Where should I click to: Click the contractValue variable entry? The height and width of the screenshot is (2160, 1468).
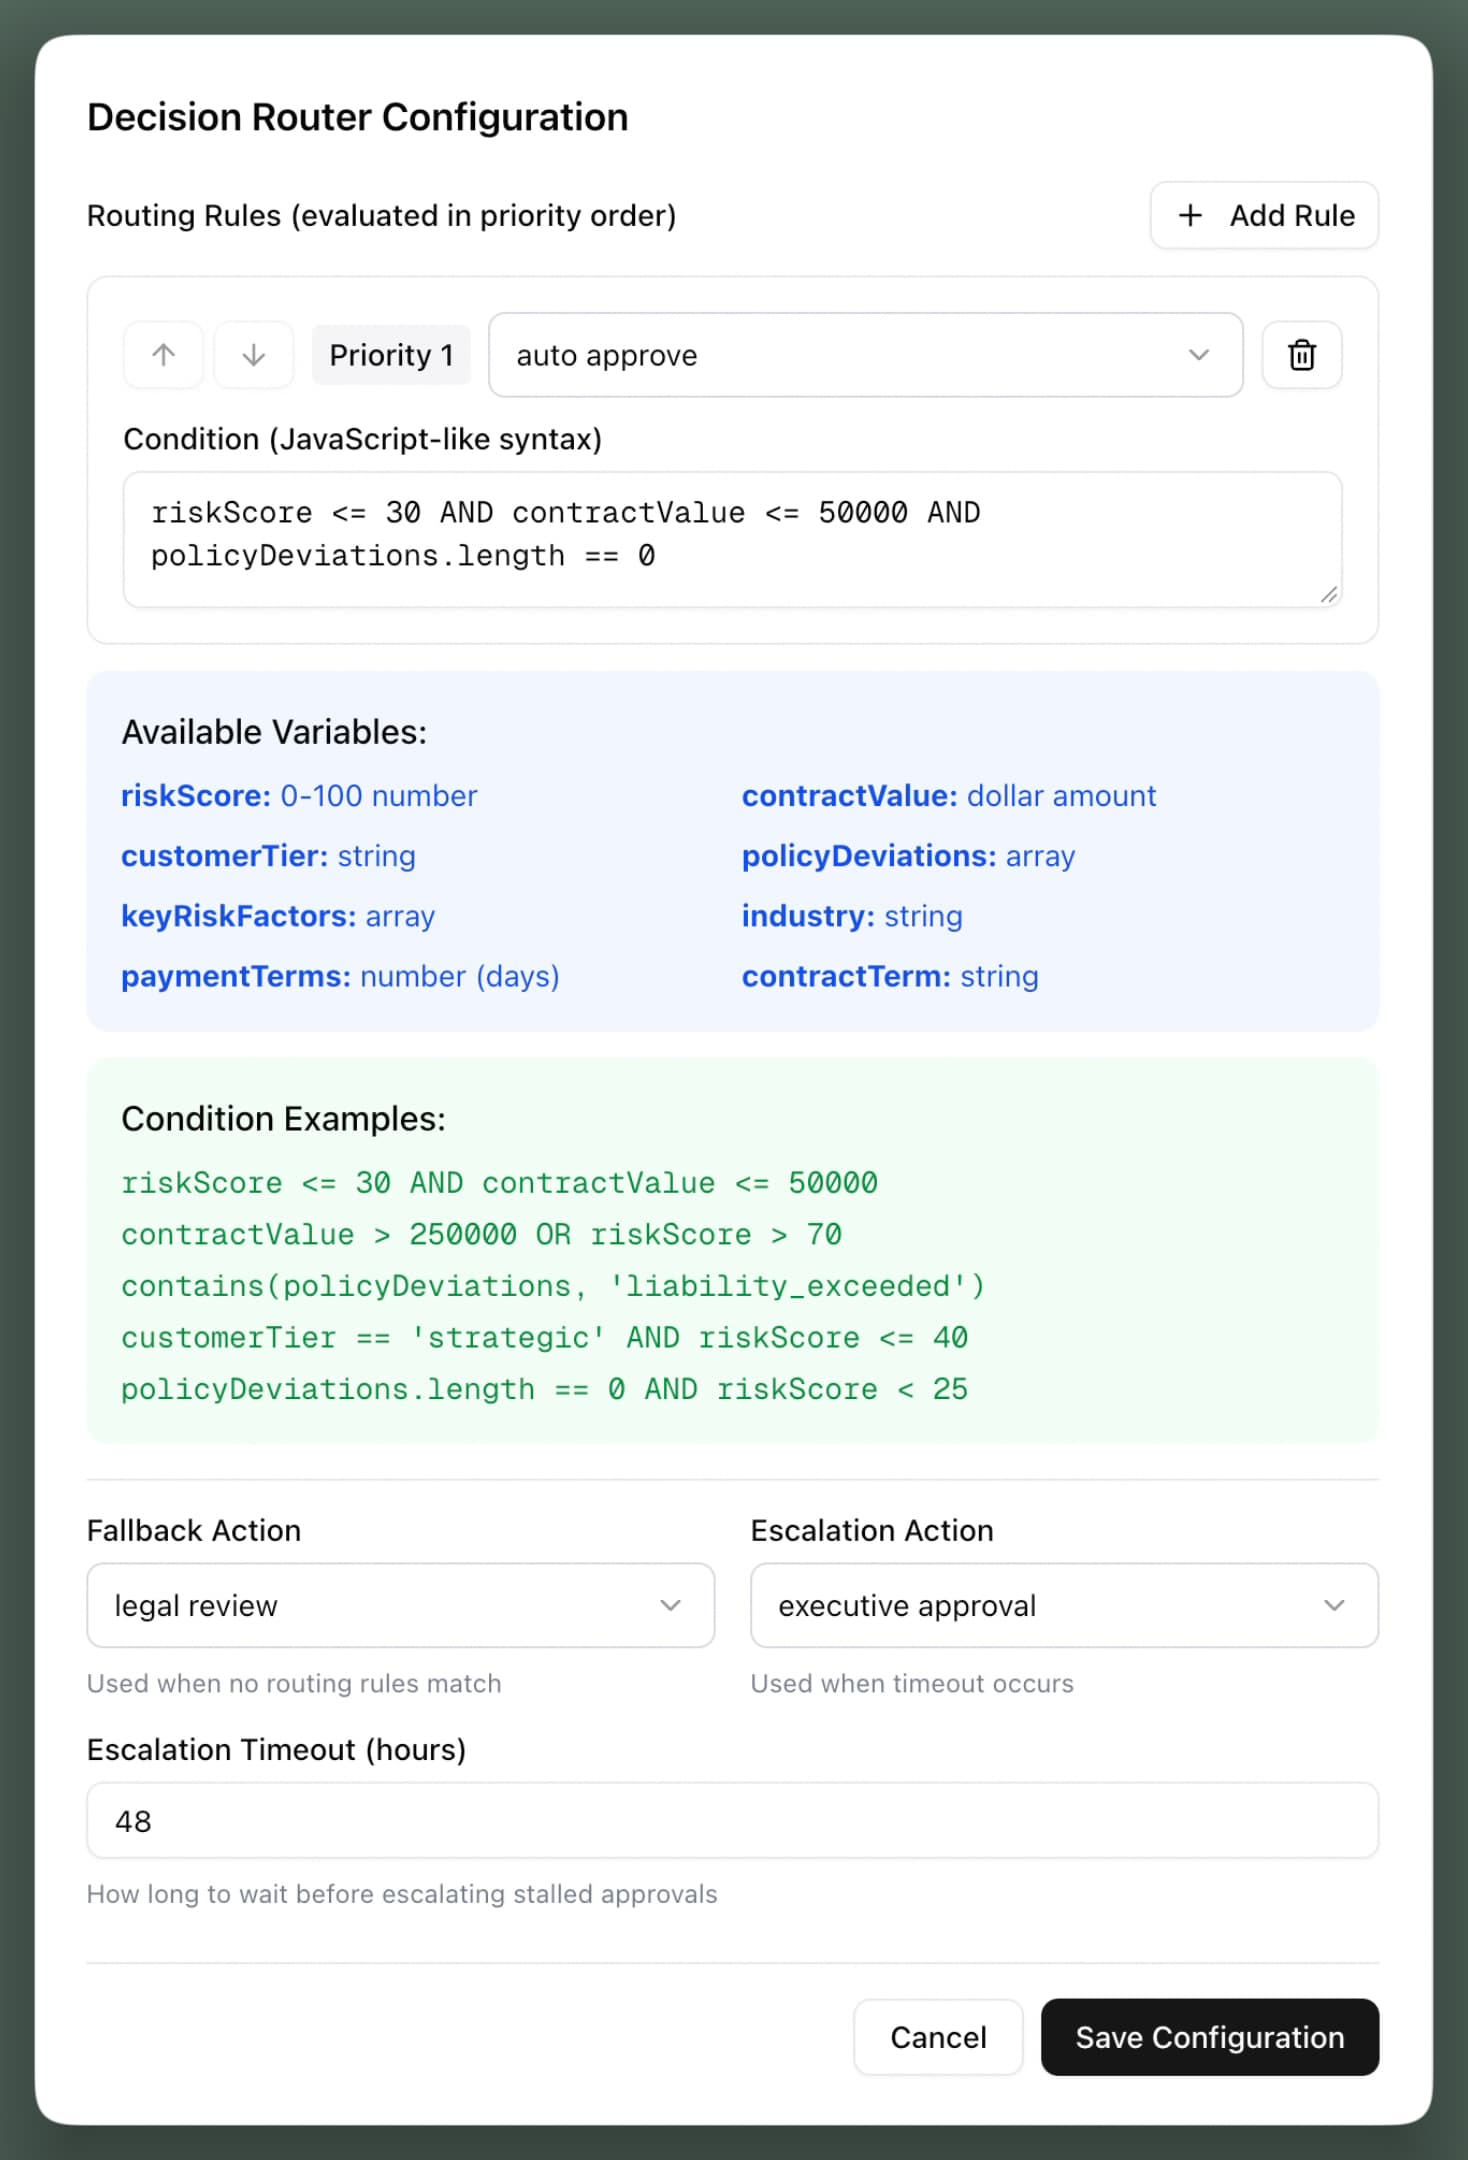coord(948,796)
